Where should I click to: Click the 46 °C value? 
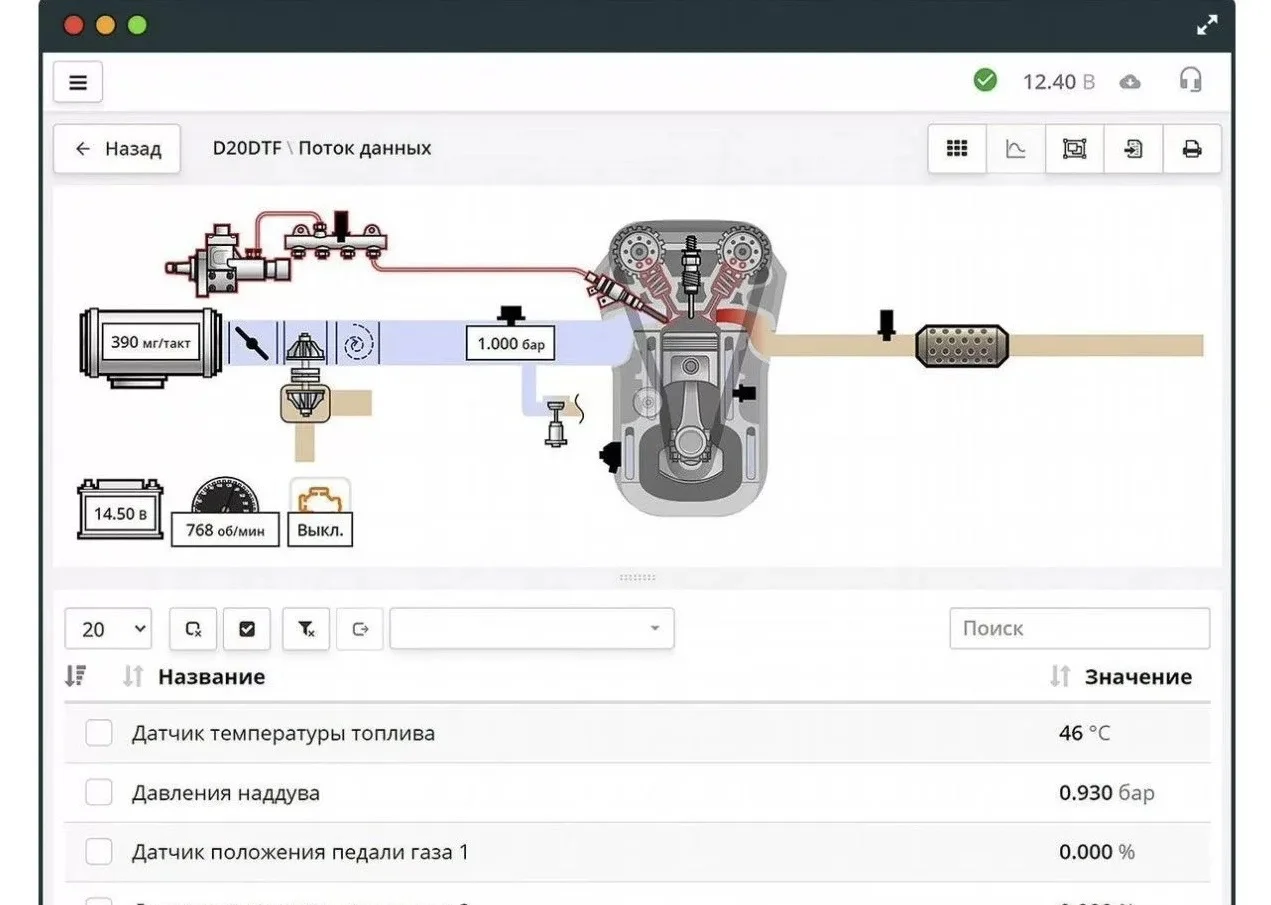tap(1084, 733)
